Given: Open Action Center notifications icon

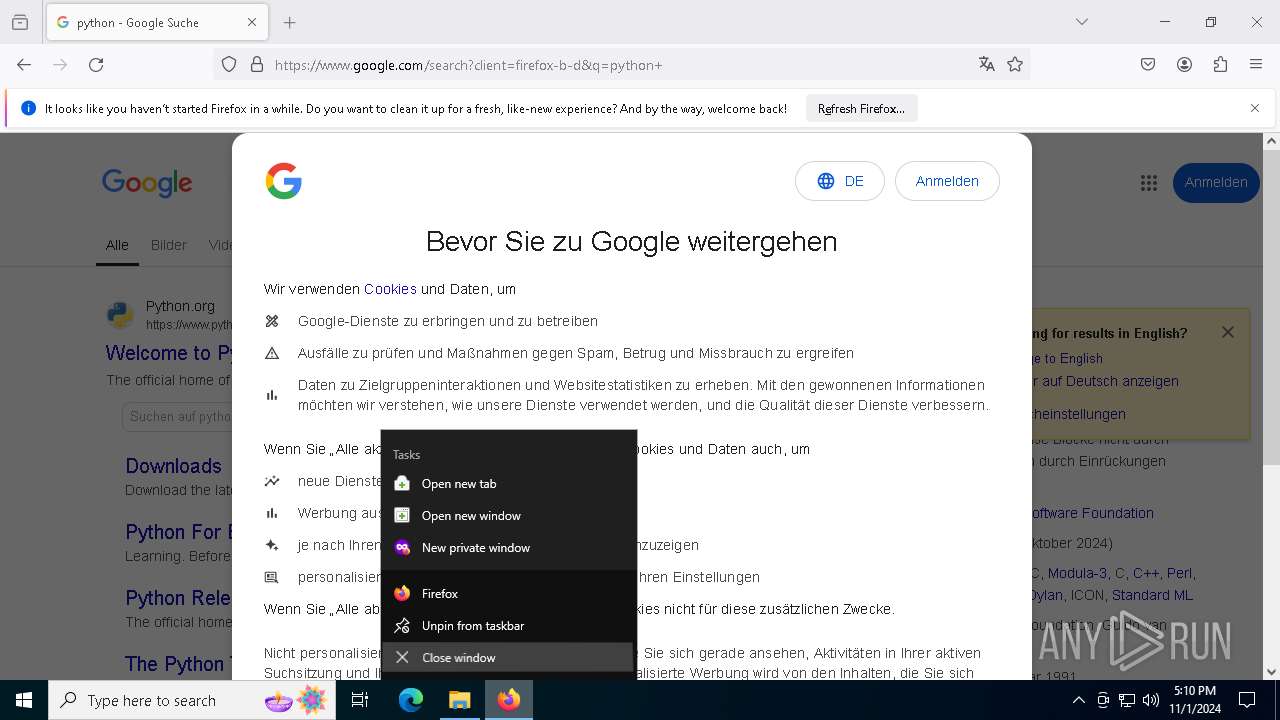Looking at the screenshot, I should tap(1247, 700).
